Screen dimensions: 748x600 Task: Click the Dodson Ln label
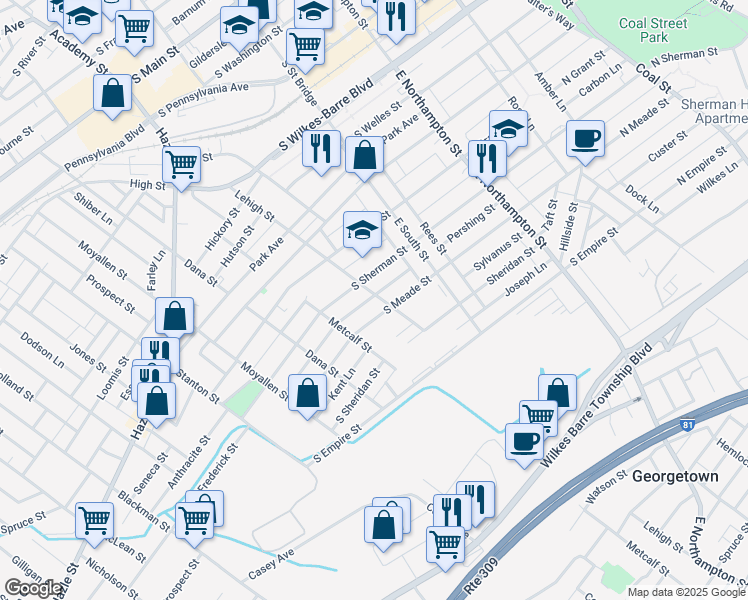tap(42, 350)
